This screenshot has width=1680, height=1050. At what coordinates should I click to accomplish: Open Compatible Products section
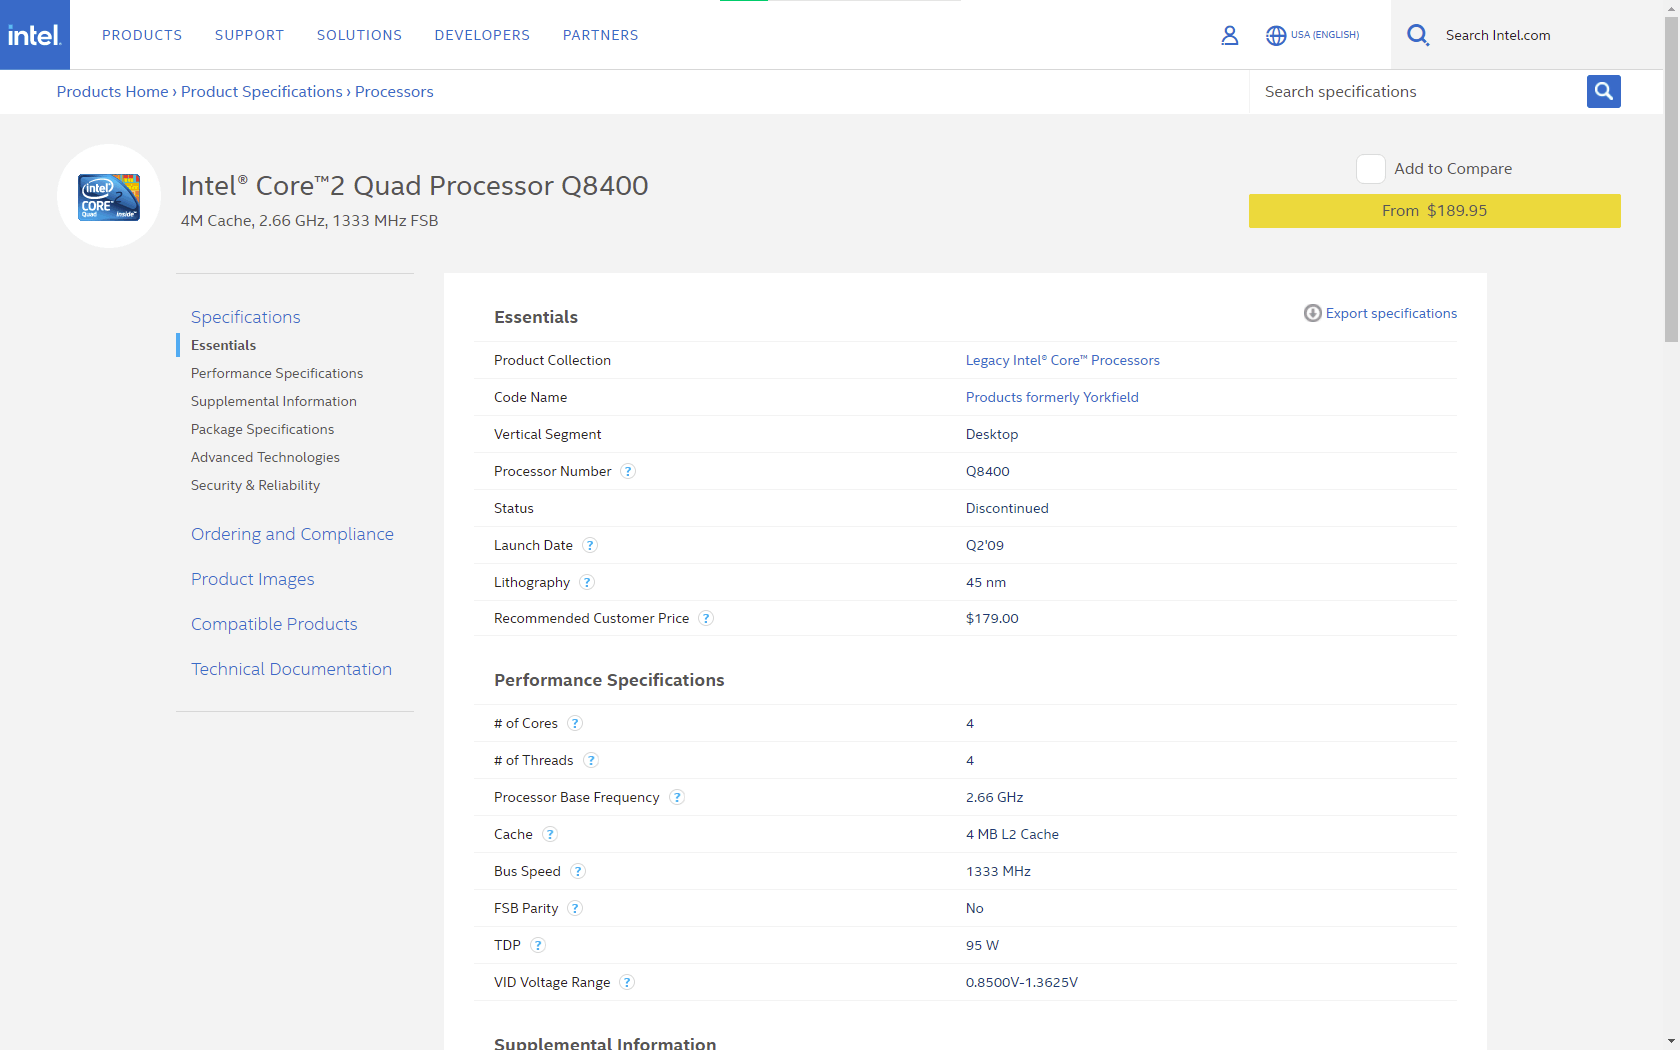point(274,624)
